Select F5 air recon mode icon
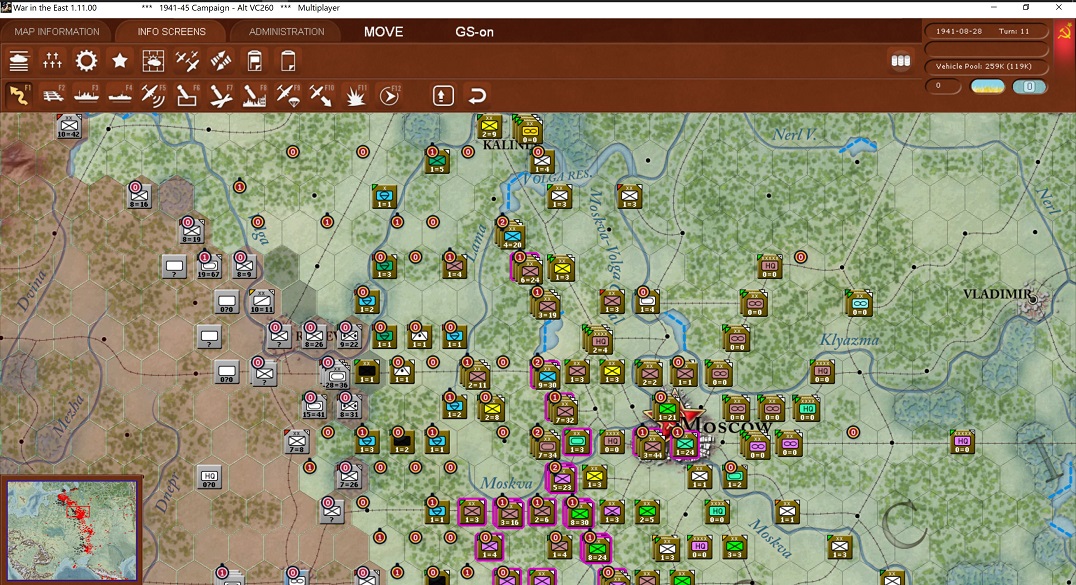The width and height of the screenshot is (1076, 585). pos(153,95)
